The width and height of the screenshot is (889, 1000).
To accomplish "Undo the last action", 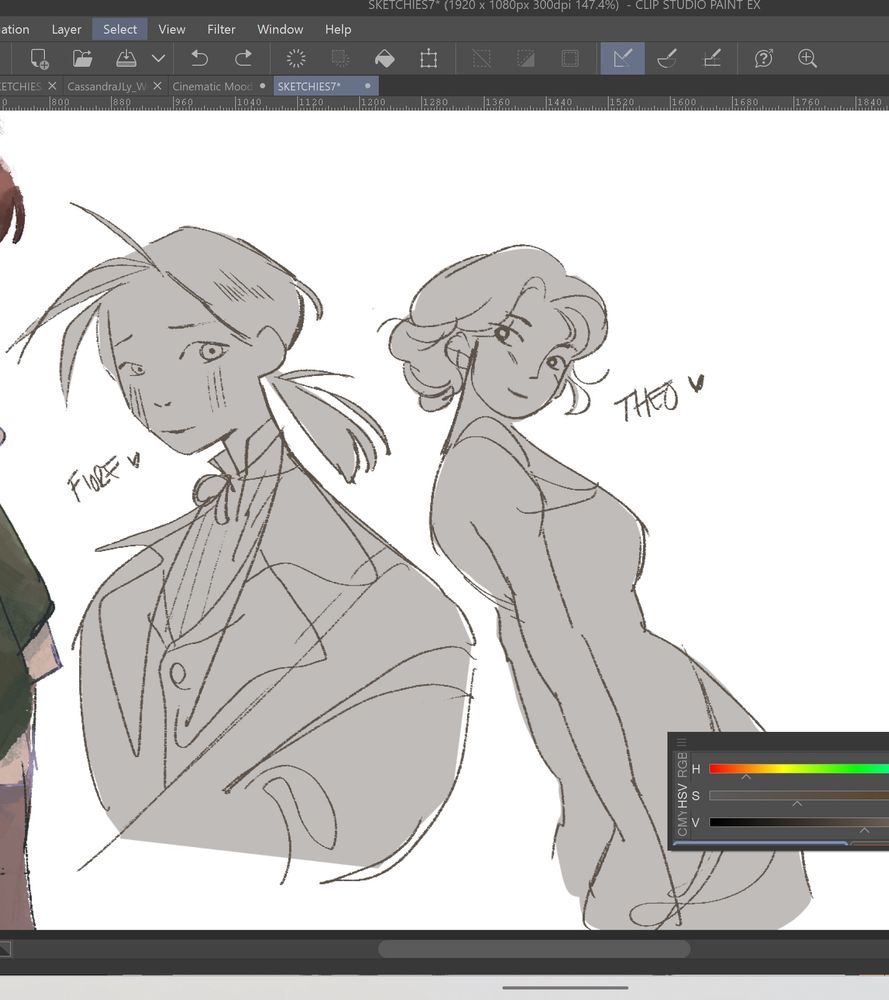I will point(200,59).
